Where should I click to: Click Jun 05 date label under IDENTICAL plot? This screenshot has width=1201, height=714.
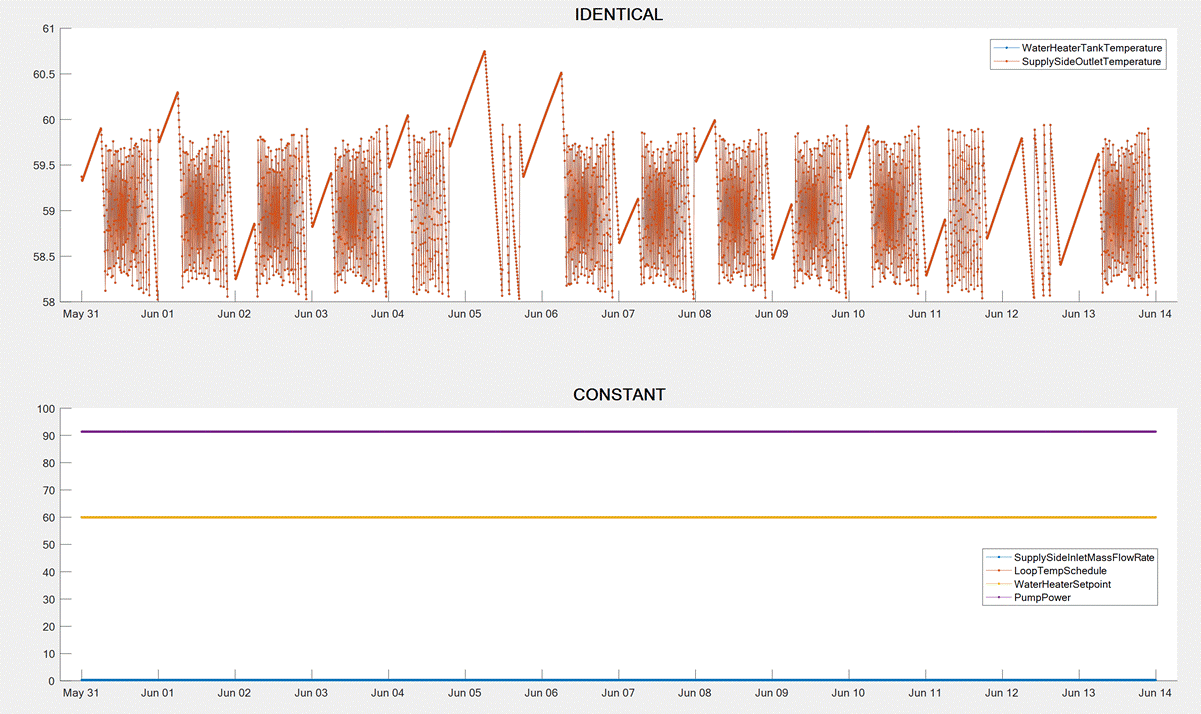(x=465, y=314)
